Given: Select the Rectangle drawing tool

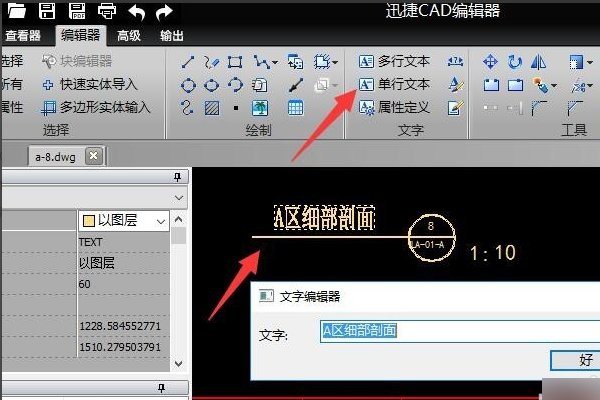Looking at the screenshot, I should [x=235, y=62].
